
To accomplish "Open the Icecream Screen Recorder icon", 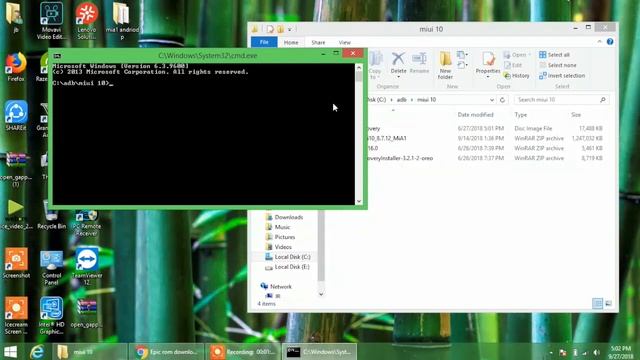I will [x=16, y=316].
